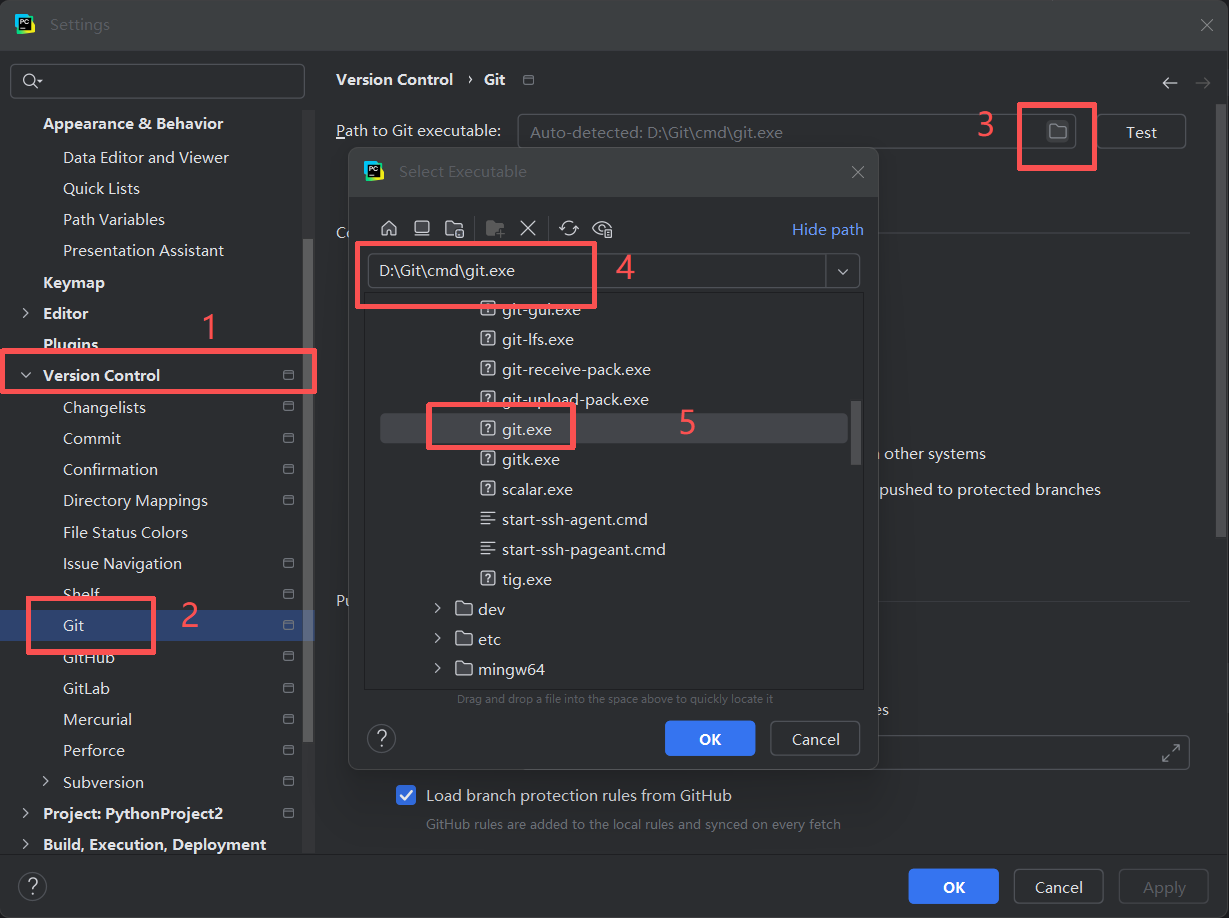Image resolution: width=1229 pixels, height=918 pixels.
Task: Click the Delete (X) toolbar icon in file dialog
Action: 528,228
